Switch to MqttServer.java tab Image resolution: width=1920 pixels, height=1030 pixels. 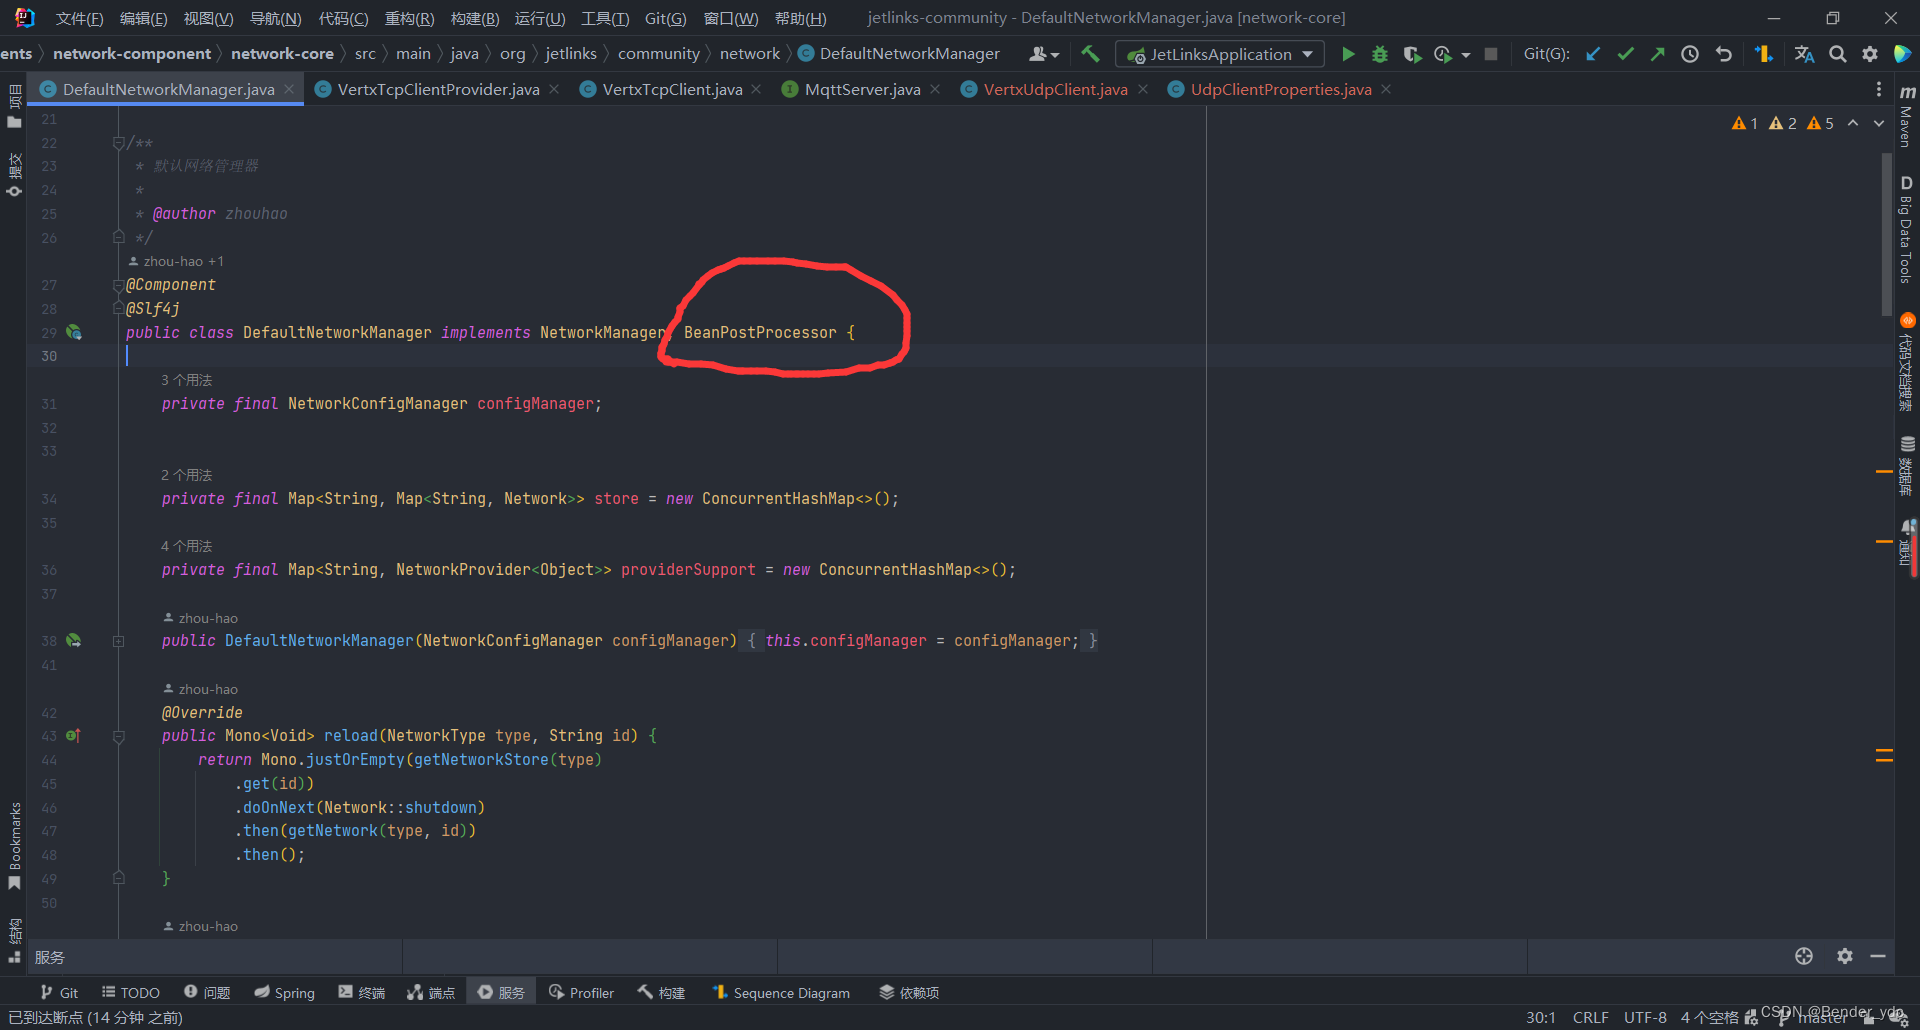pyautogui.click(x=862, y=89)
